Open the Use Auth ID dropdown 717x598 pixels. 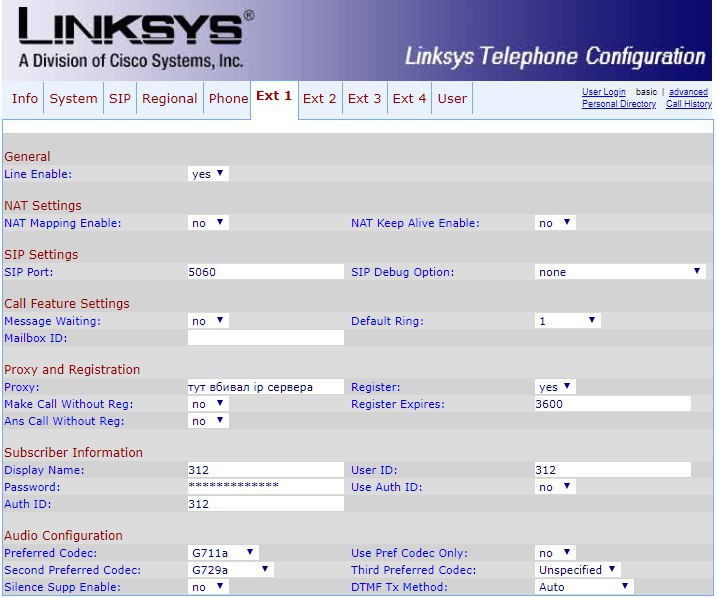(x=555, y=487)
